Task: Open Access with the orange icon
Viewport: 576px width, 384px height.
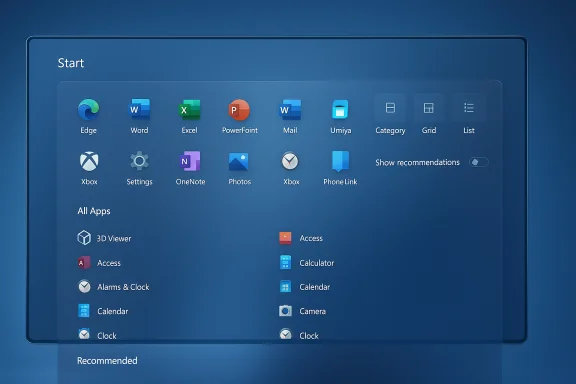Action: pyautogui.click(x=301, y=238)
